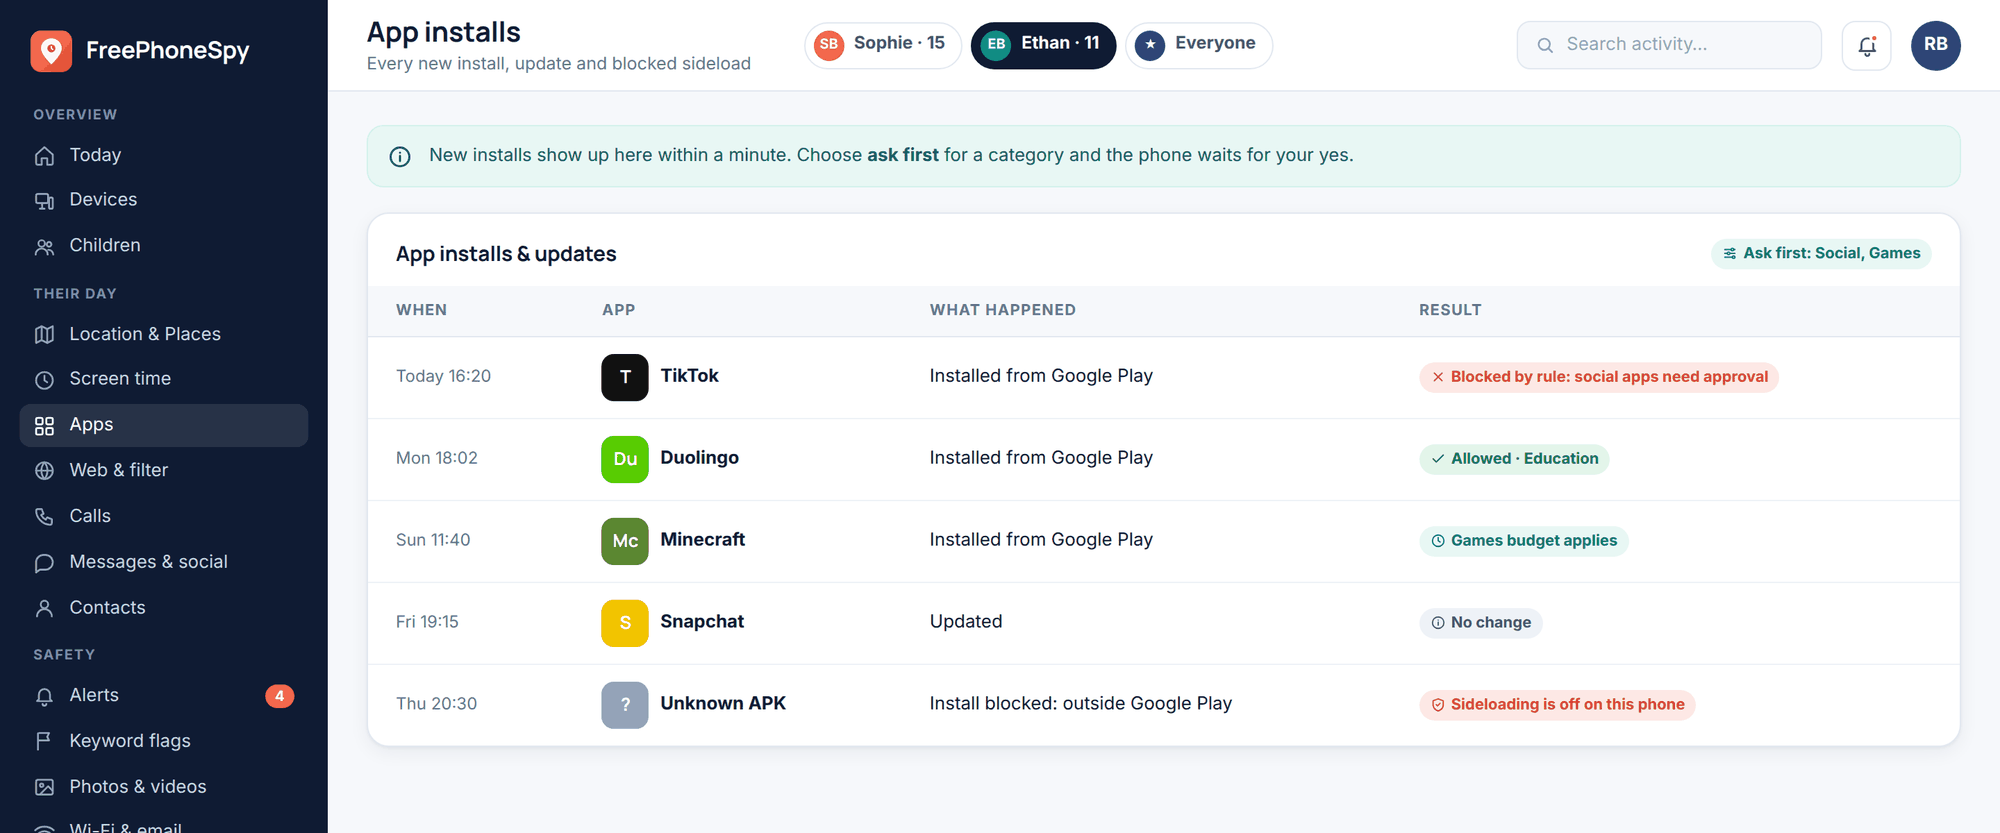Viewport: 2000px width, 833px height.
Task: Select the Apps sidebar item
Action: pos(164,425)
